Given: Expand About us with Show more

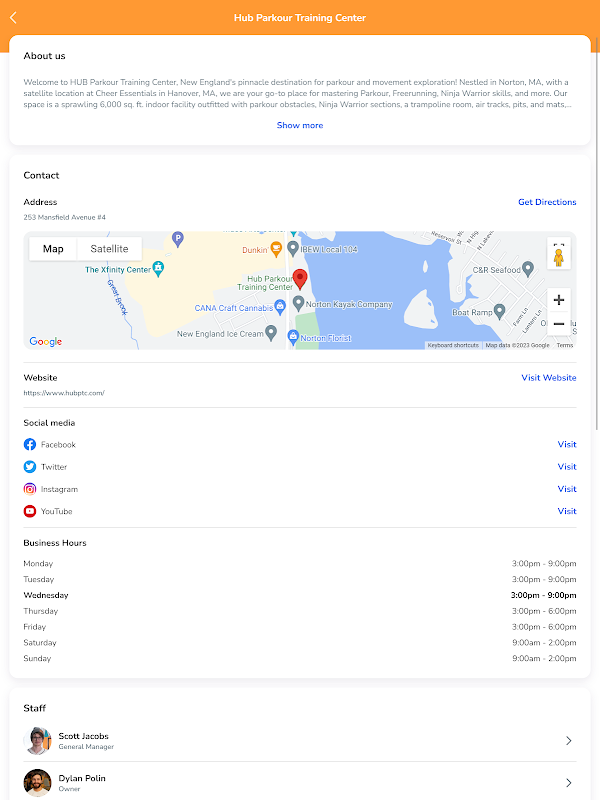Looking at the screenshot, I should pyautogui.click(x=300, y=125).
